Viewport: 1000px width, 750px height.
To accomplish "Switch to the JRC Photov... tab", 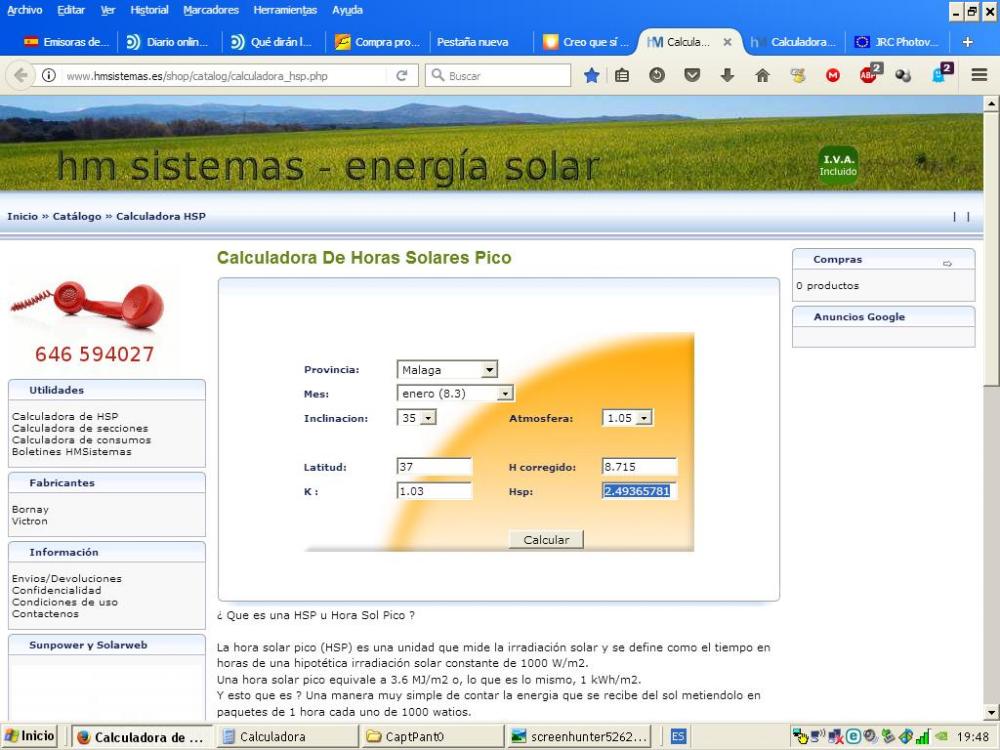I will (897, 42).
